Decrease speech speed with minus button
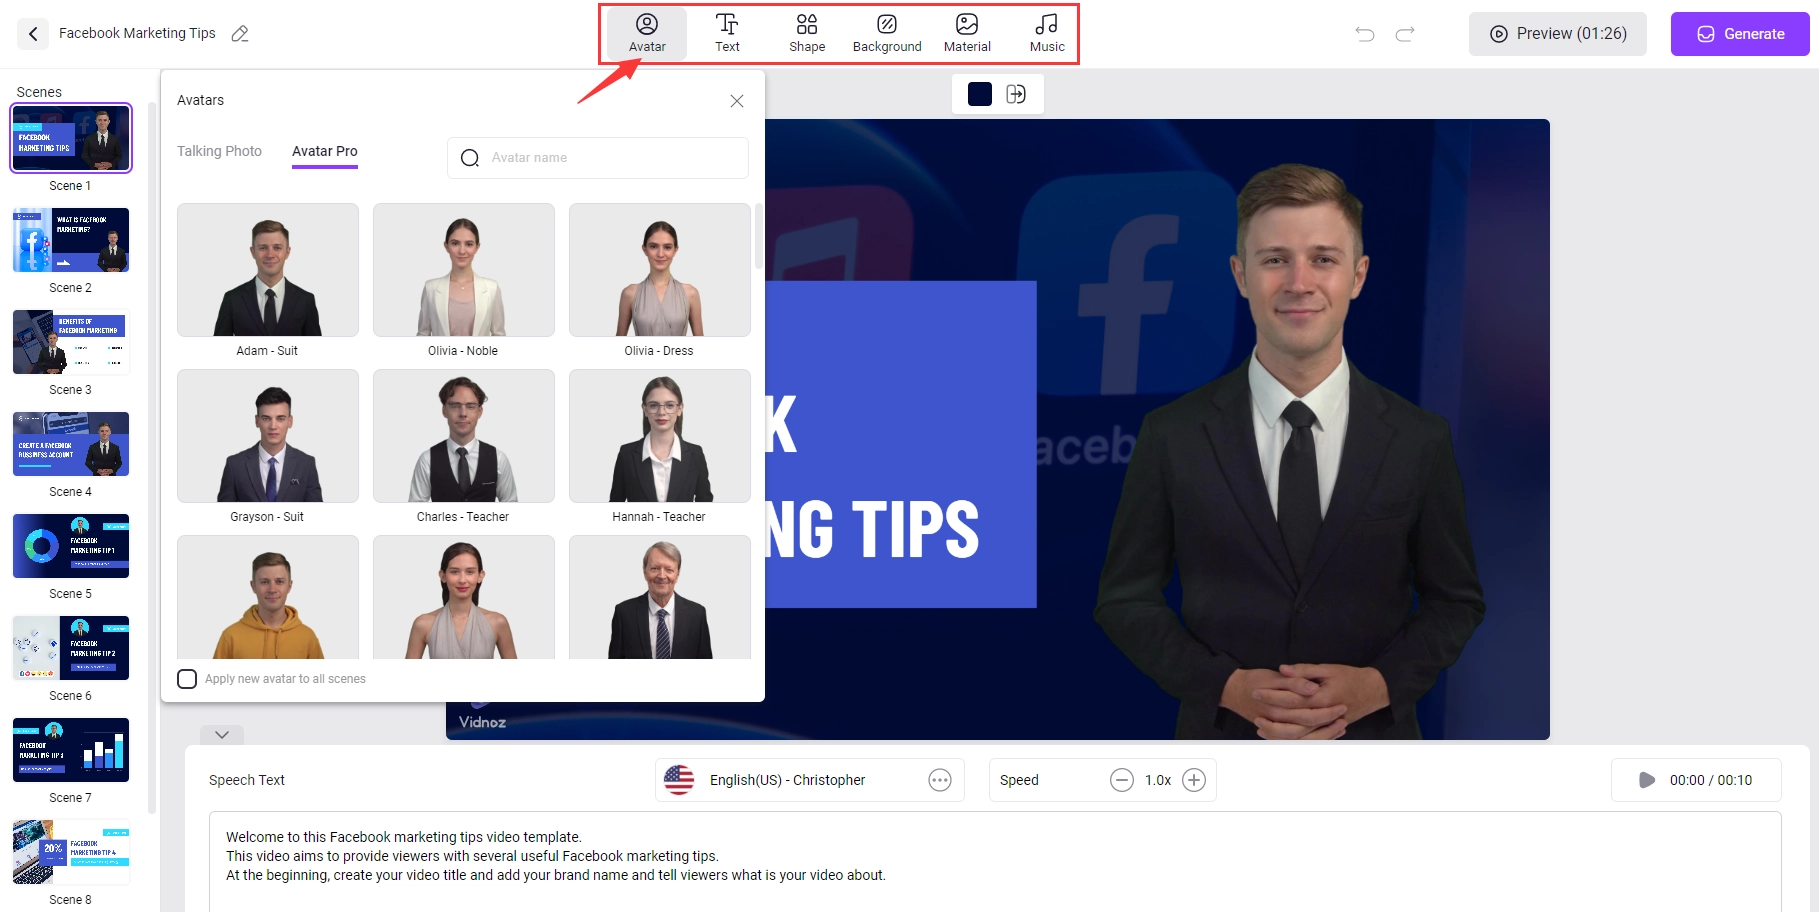Image resolution: width=1819 pixels, height=912 pixels. pos(1122,780)
